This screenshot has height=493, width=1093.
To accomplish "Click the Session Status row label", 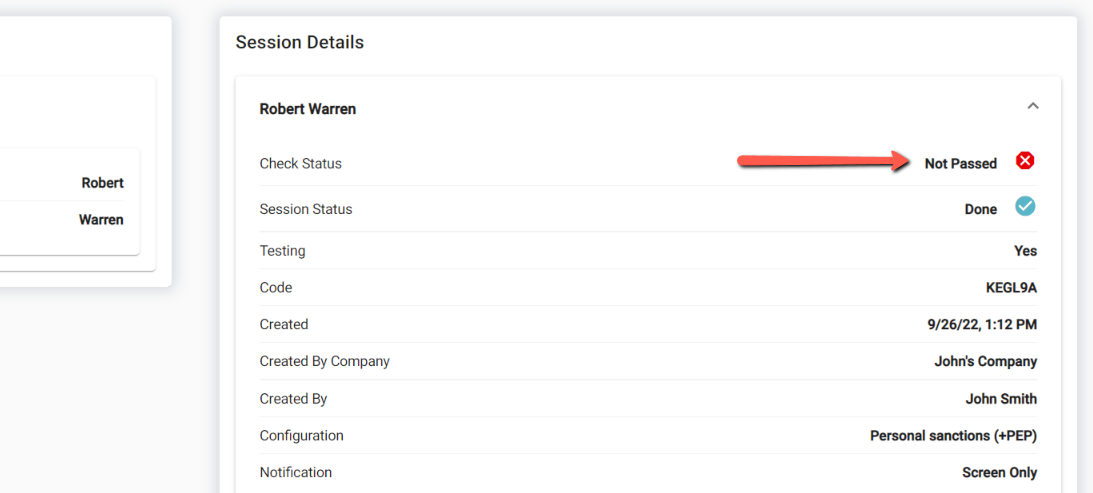I will 306,210.
